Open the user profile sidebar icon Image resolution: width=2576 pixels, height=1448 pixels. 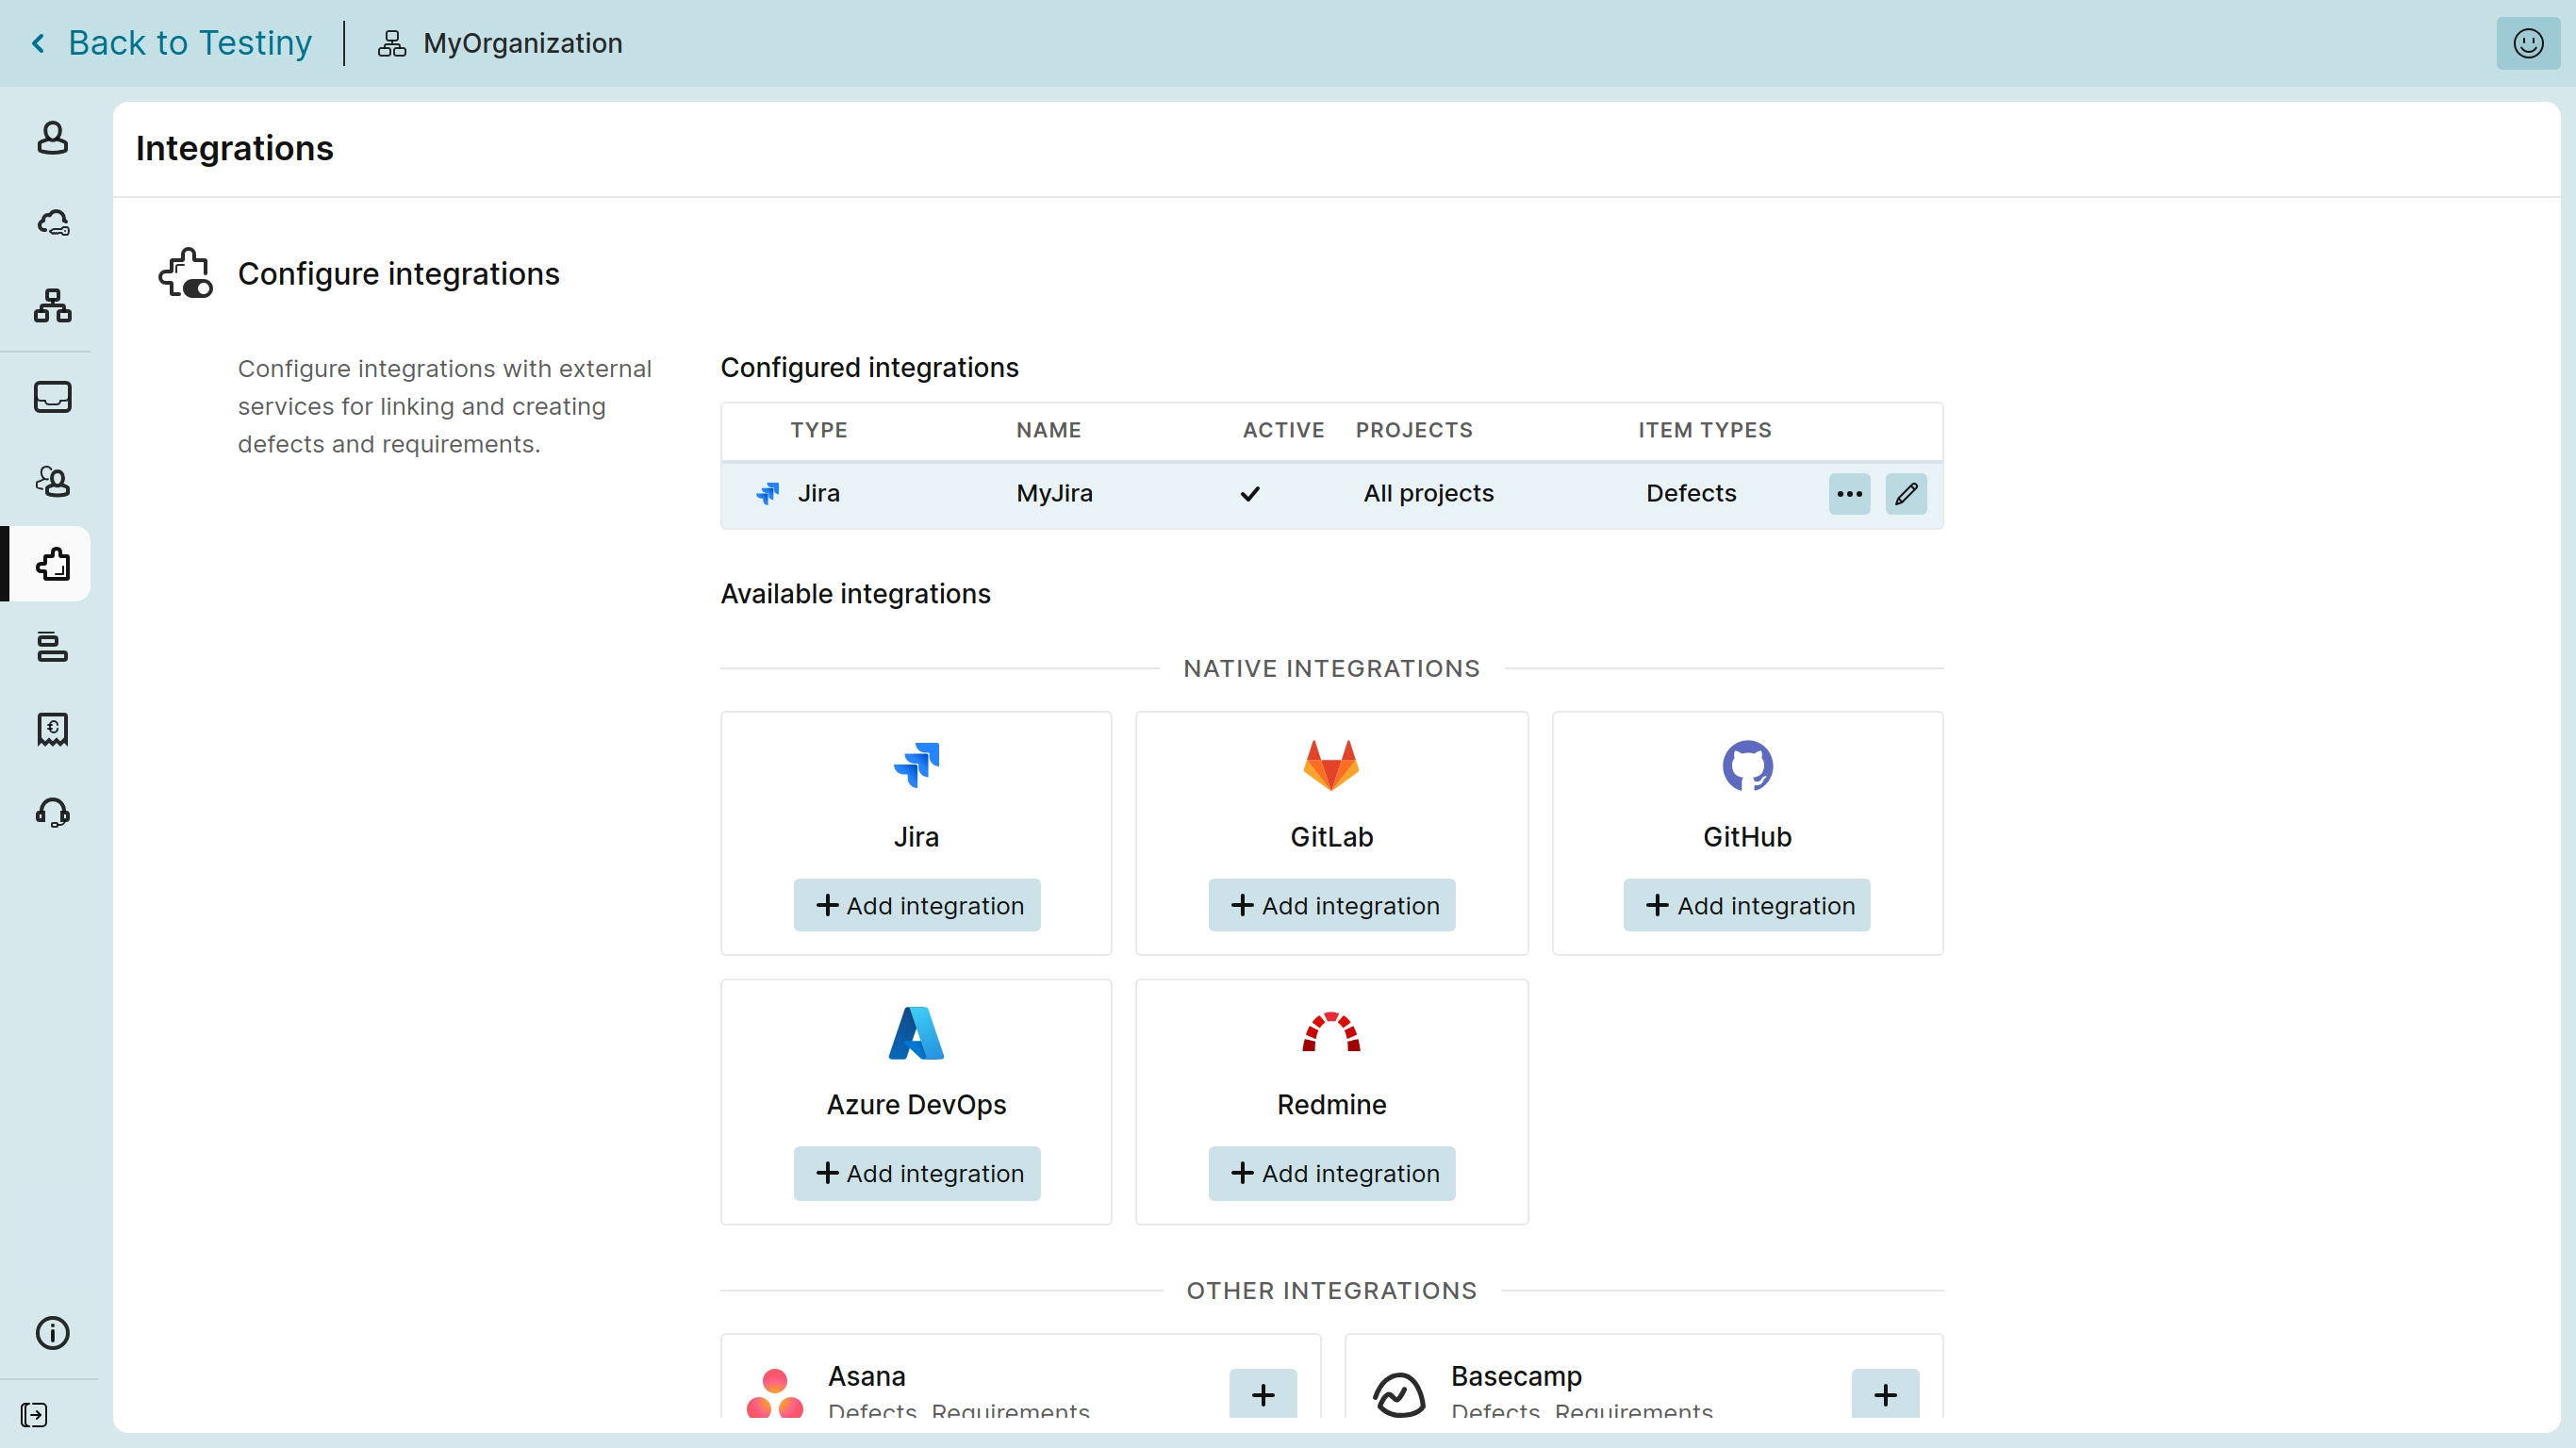pos(52,138)
